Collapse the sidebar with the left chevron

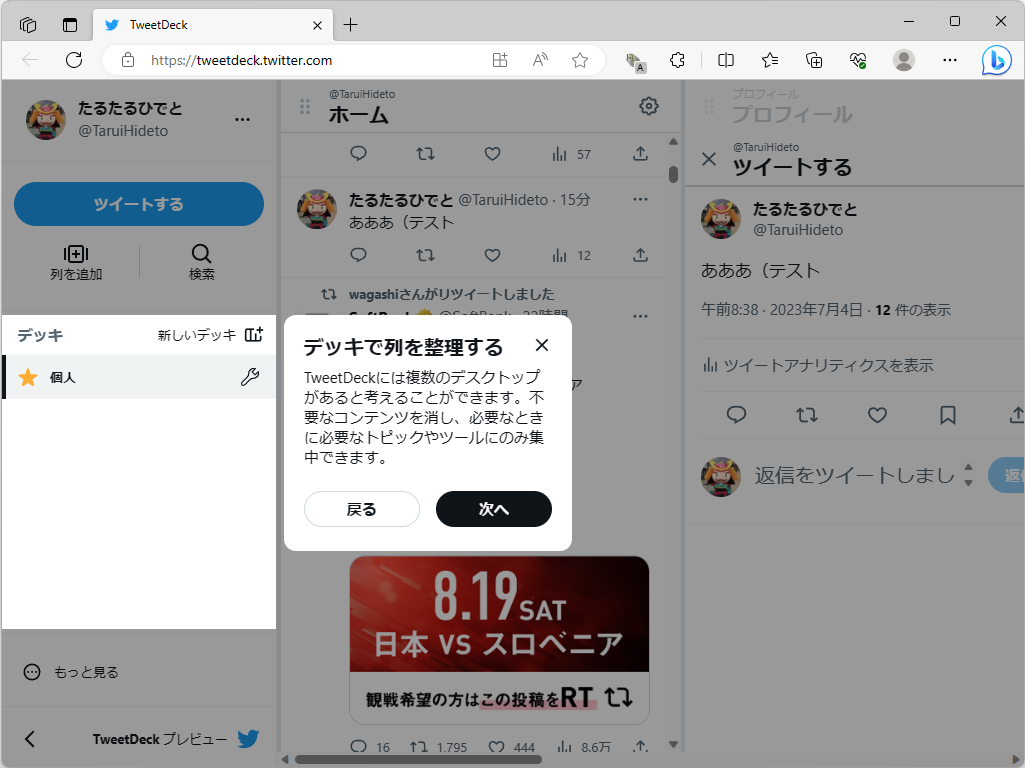point(30,739)
